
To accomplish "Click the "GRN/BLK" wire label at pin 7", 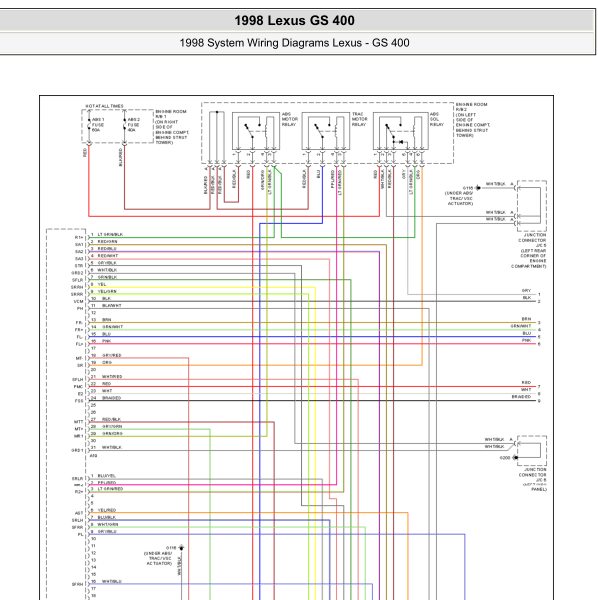I will pyautogui.click(x=107, y=277).
